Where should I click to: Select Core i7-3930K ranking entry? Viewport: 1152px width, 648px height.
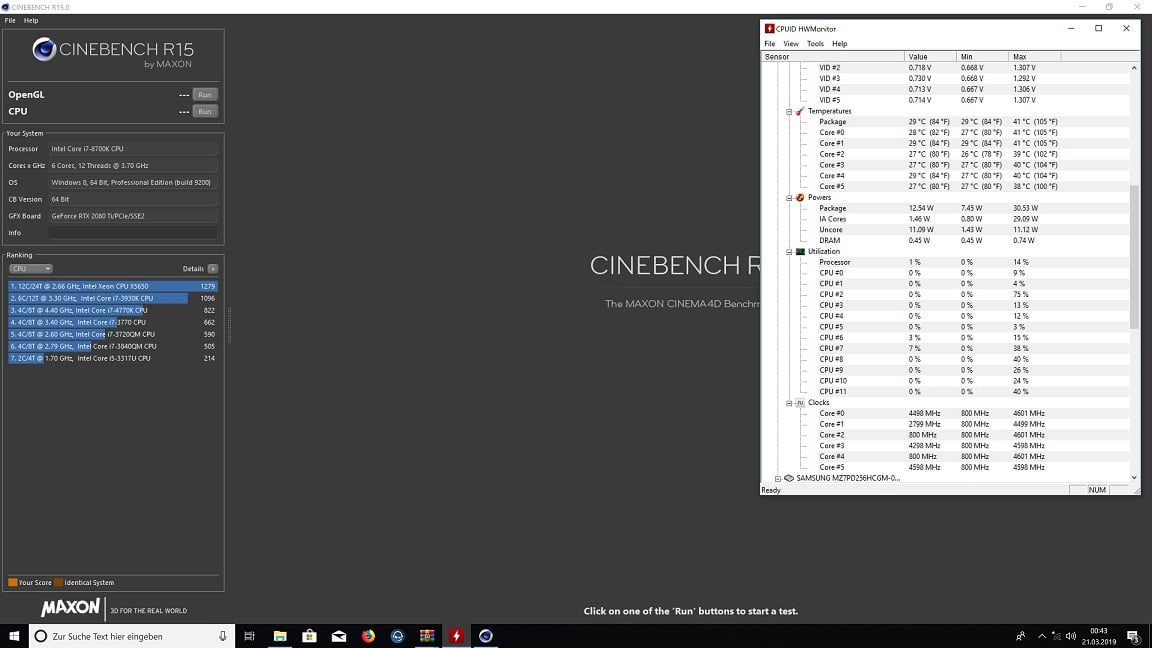[113, 298]
